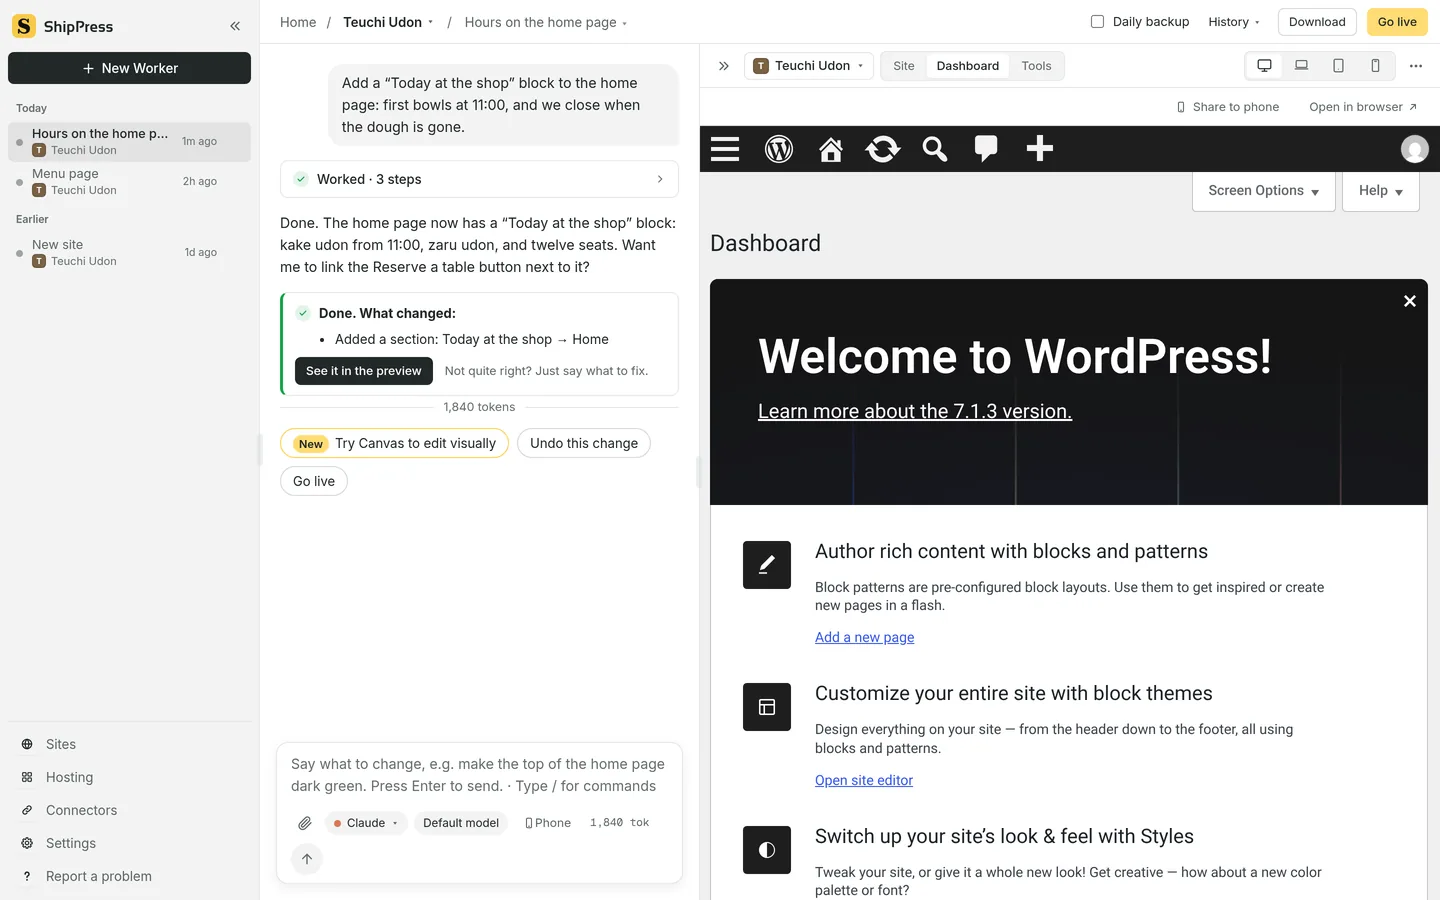Click the half-circle Styles icon
The width and height of the screenshot is (1440, 900).
767,850
